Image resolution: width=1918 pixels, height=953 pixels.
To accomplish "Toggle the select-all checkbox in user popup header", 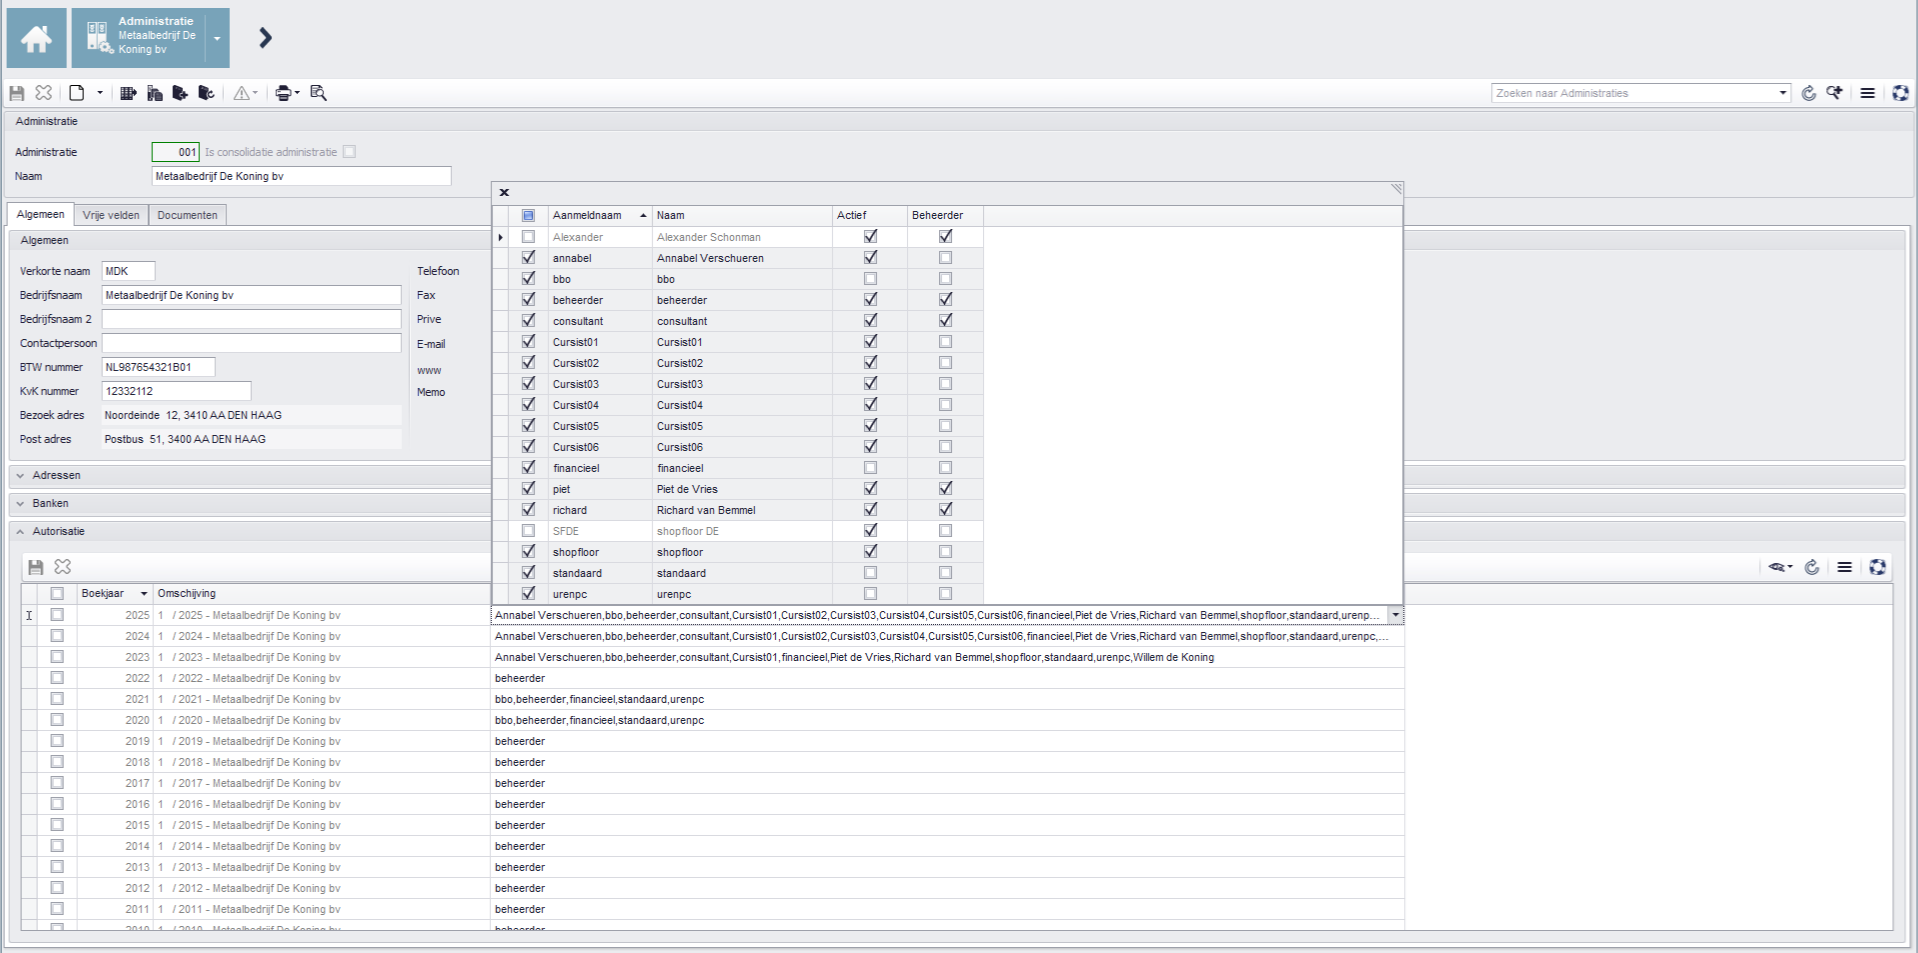I will [528, 215].
